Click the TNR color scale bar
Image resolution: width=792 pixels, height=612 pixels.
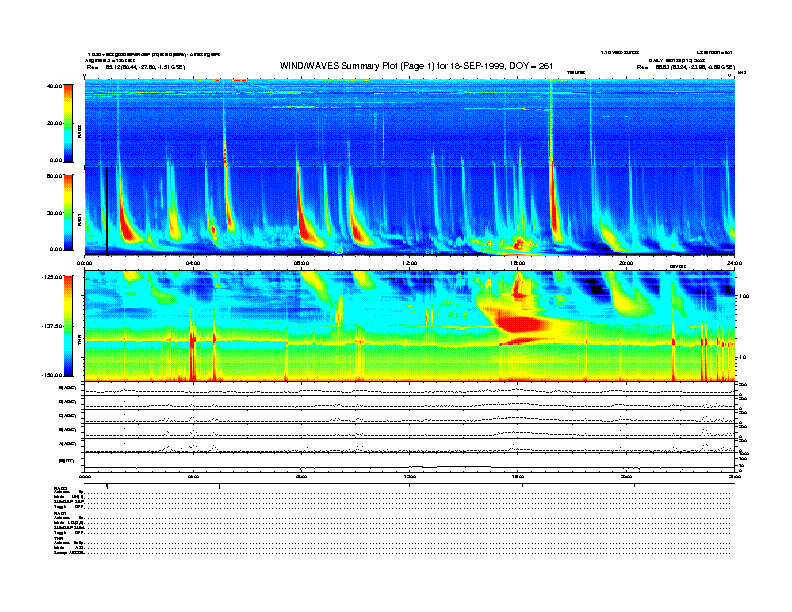(x=68, y=326)
